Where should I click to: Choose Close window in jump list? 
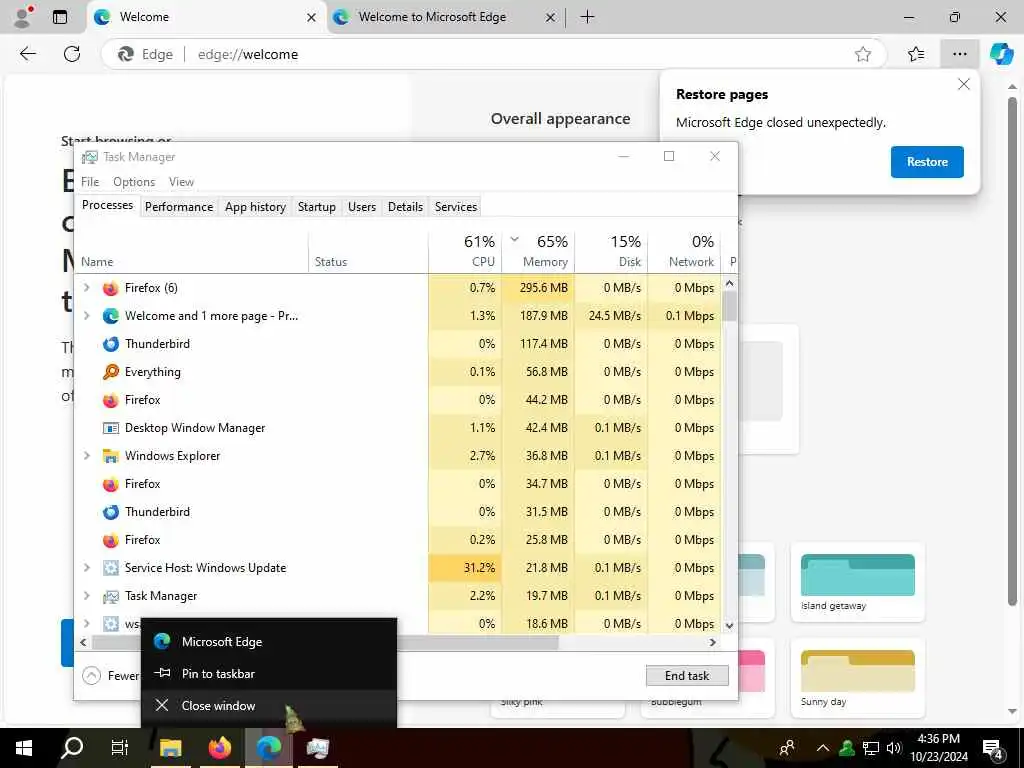[x=269, y=706]
